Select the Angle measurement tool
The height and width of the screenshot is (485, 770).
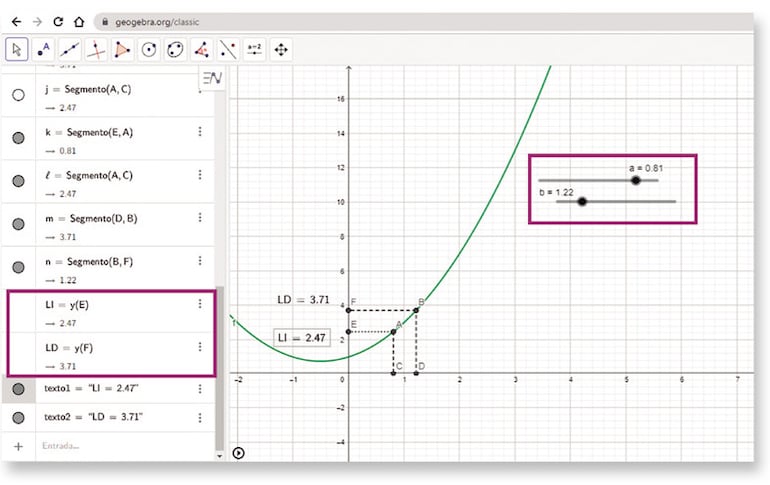click(202, 50)
